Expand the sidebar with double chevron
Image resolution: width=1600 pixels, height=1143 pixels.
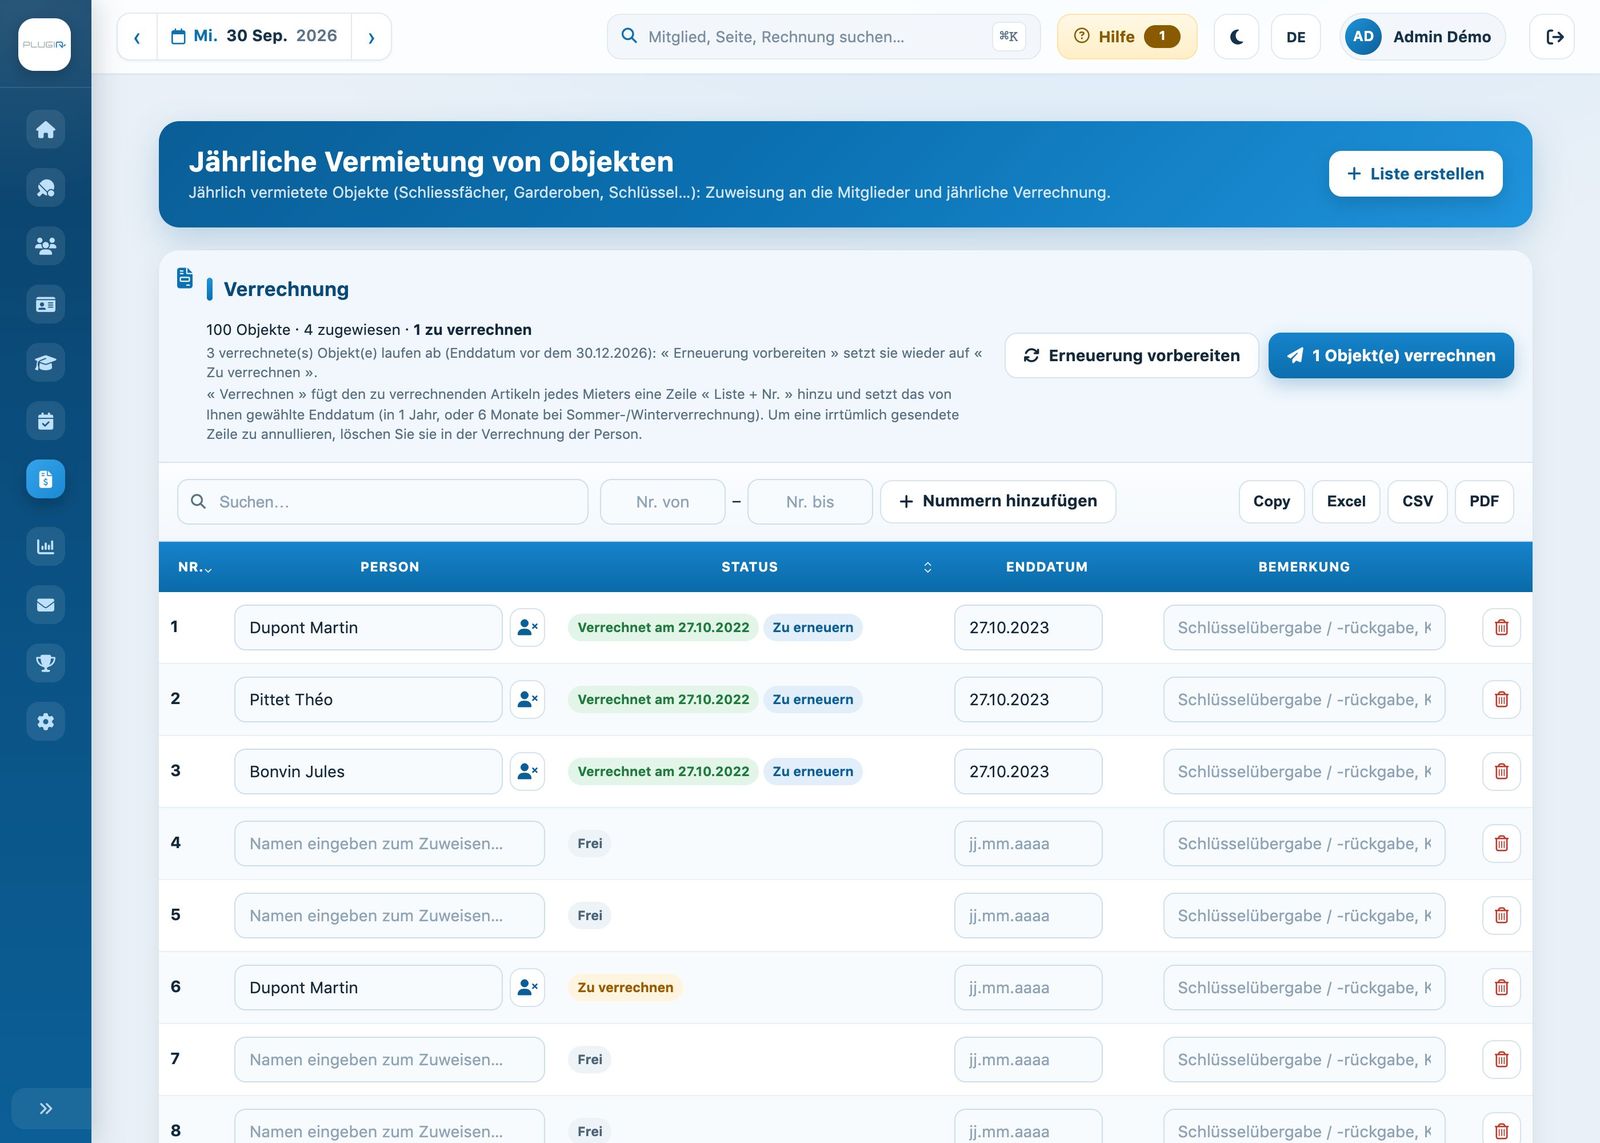(x=45, y=1108)
